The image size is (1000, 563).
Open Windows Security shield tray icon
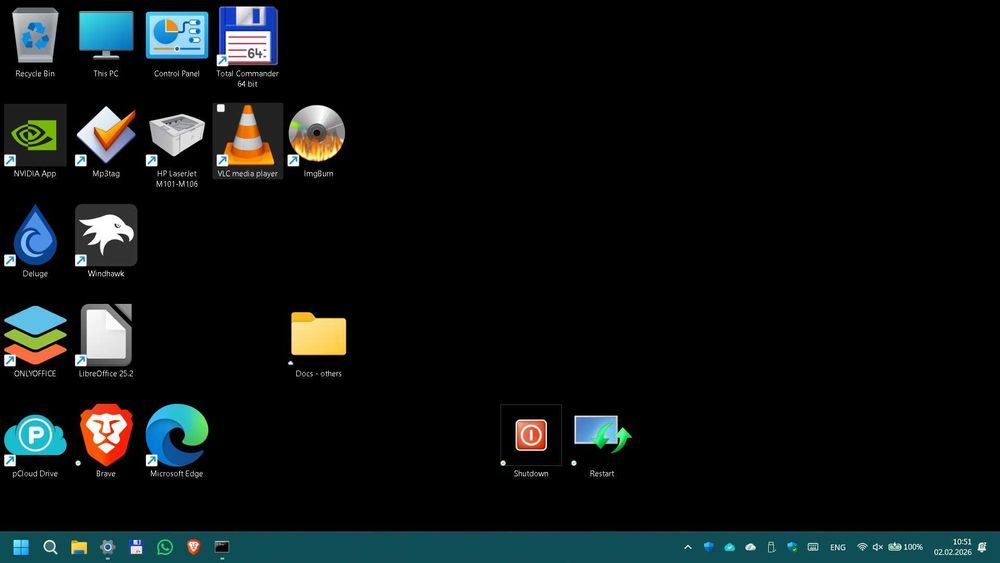[792, 547]
